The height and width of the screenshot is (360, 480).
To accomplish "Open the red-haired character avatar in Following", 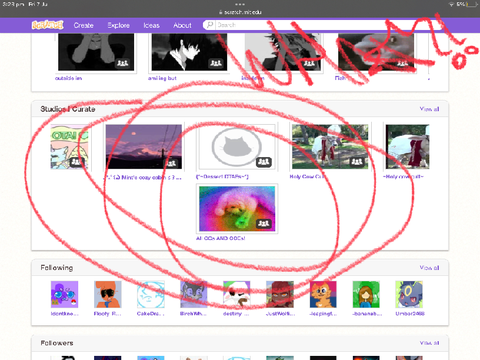I will [280, 294].
